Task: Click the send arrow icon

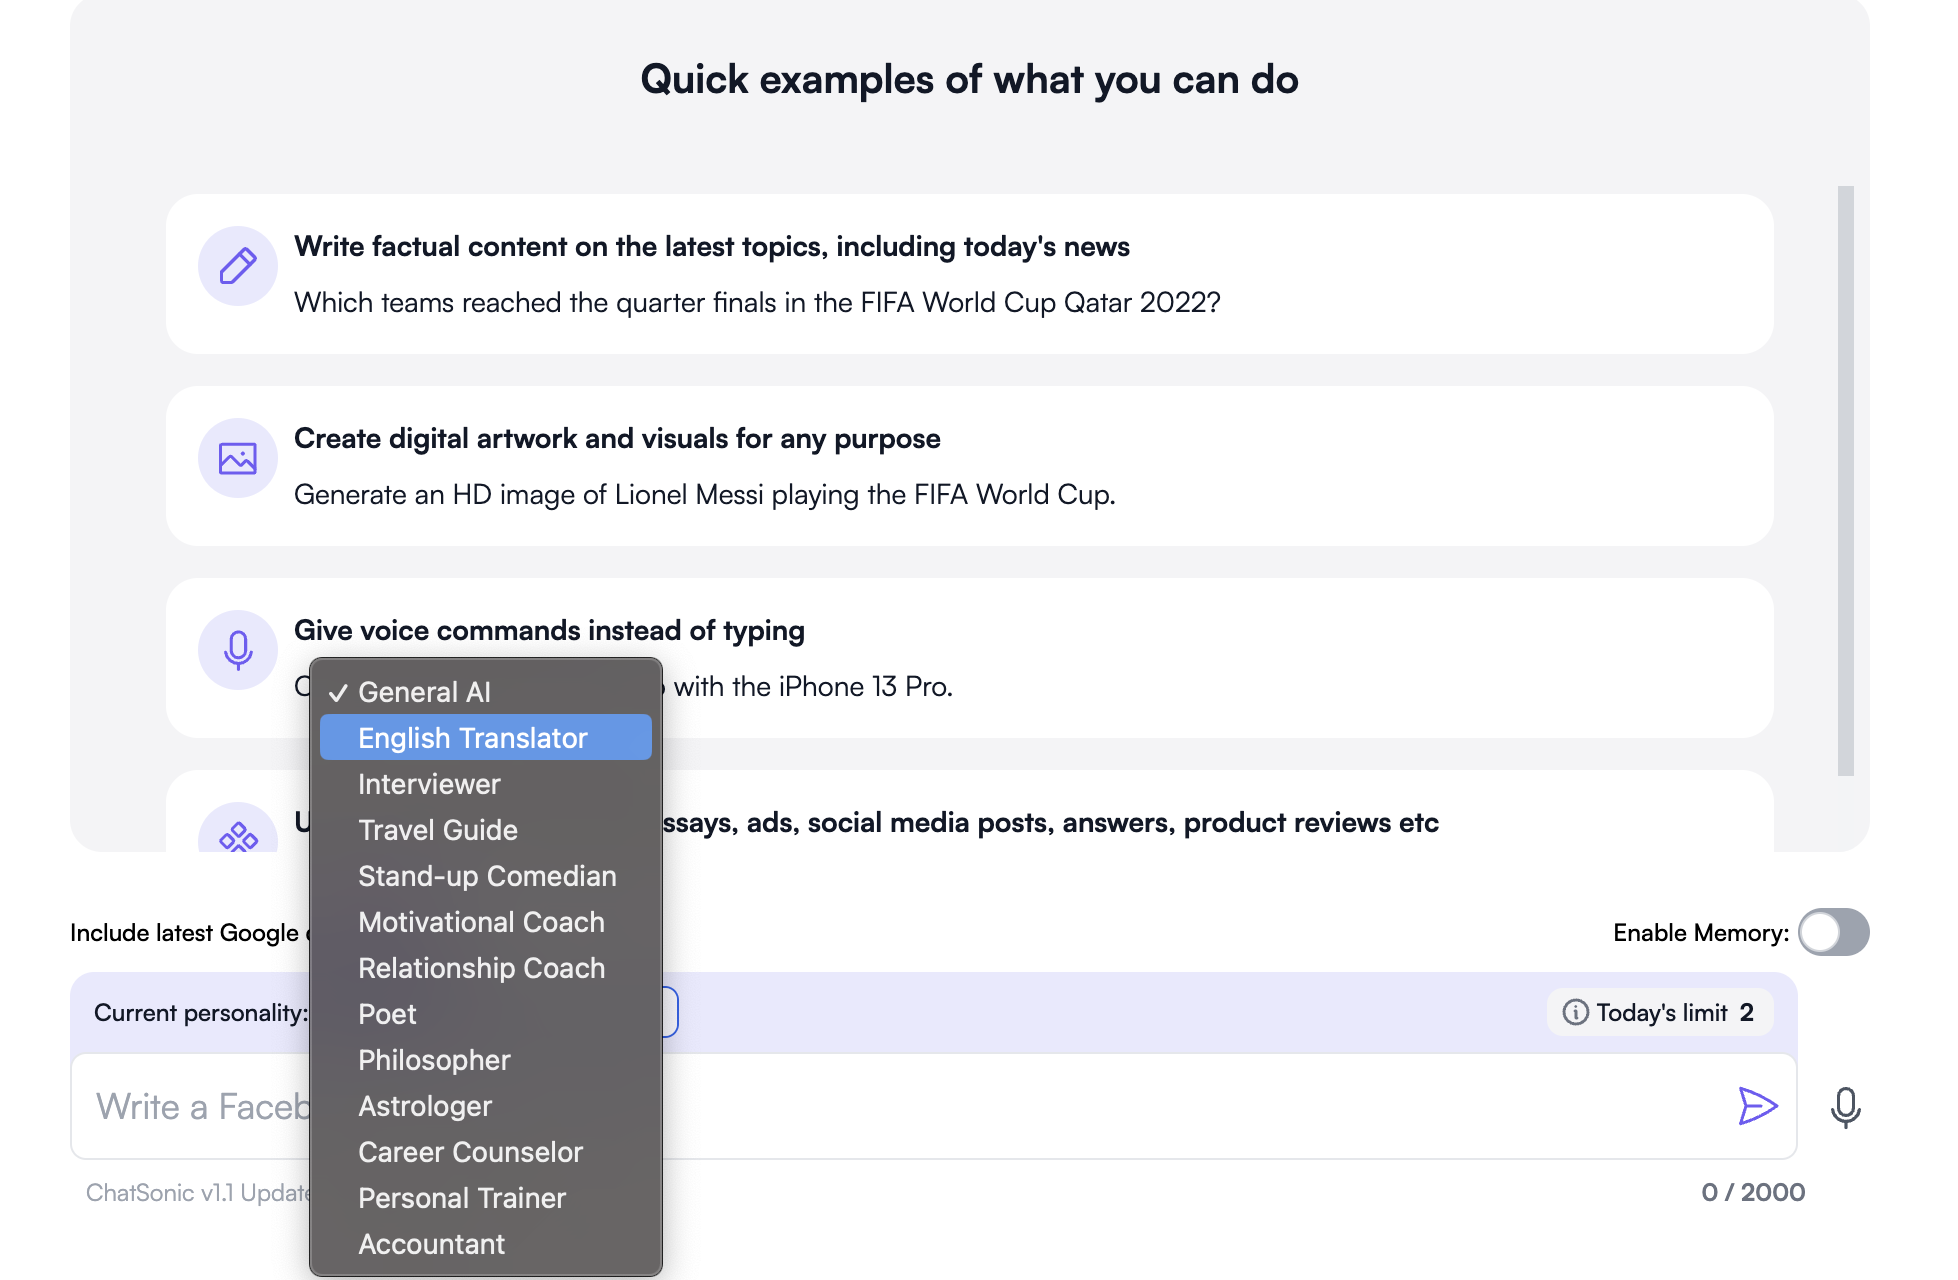Action: [1757, 1106]
